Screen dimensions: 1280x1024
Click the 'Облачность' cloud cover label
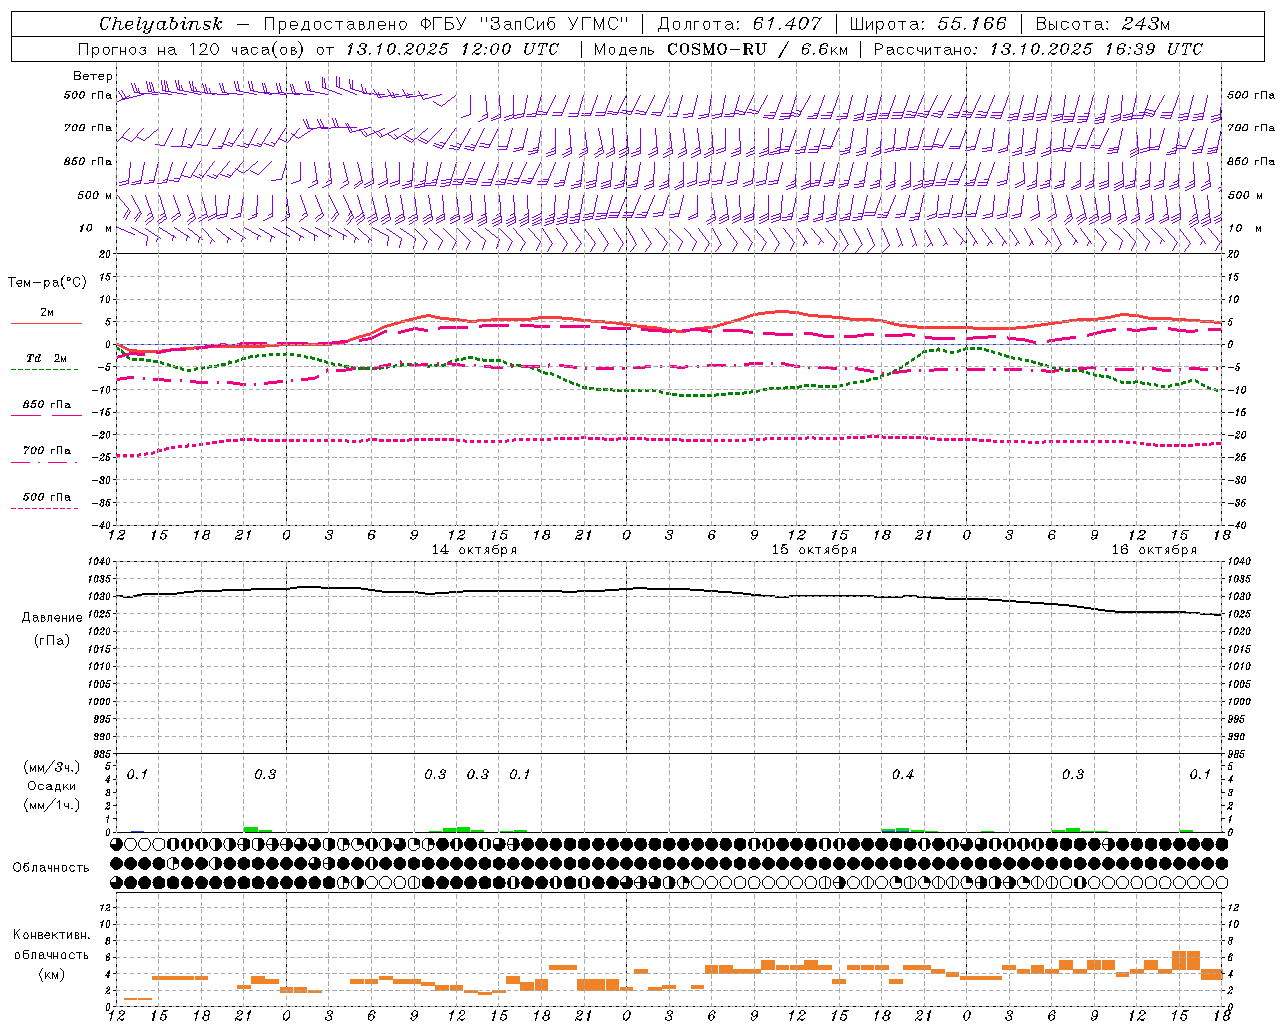[51, 868]
